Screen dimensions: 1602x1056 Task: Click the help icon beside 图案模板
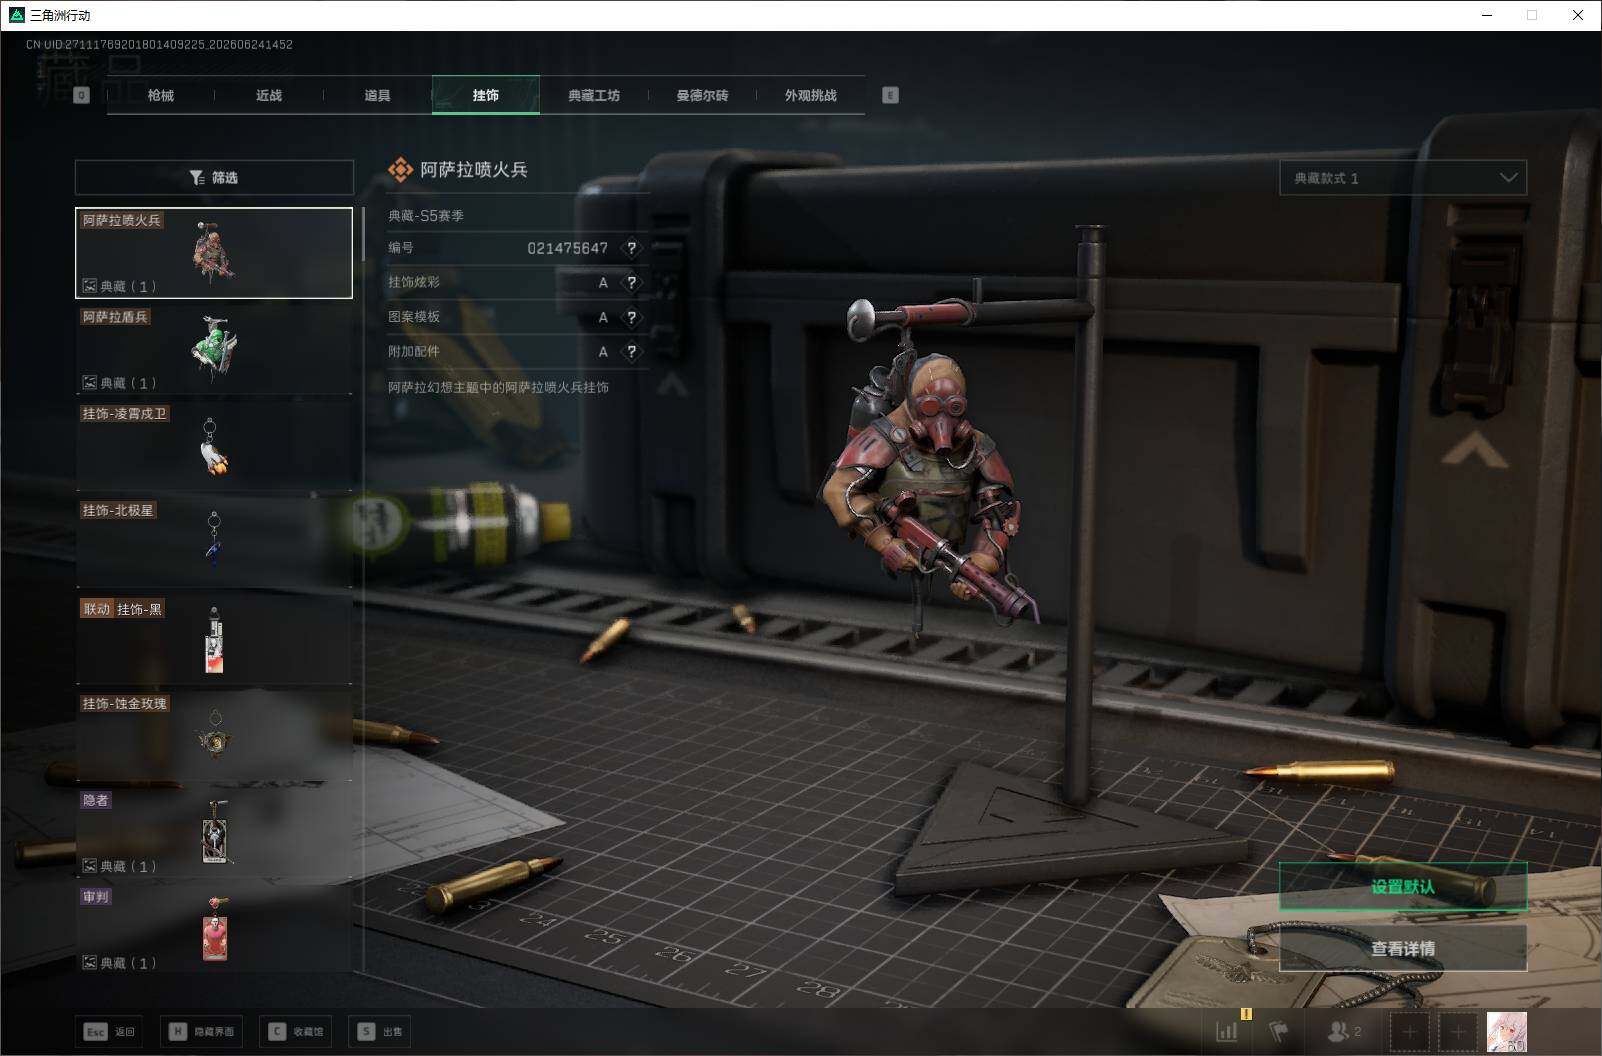[631, 318]
